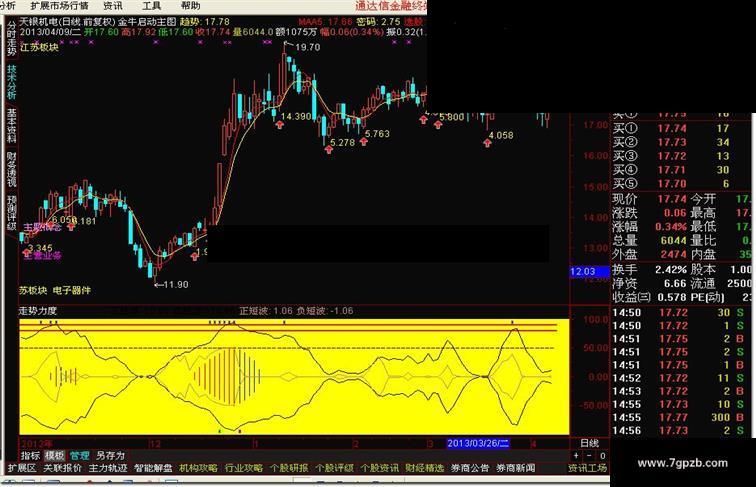Click red arrow below 5.278 label
This screenshot has width=756, height=487.
click(329, 149)
